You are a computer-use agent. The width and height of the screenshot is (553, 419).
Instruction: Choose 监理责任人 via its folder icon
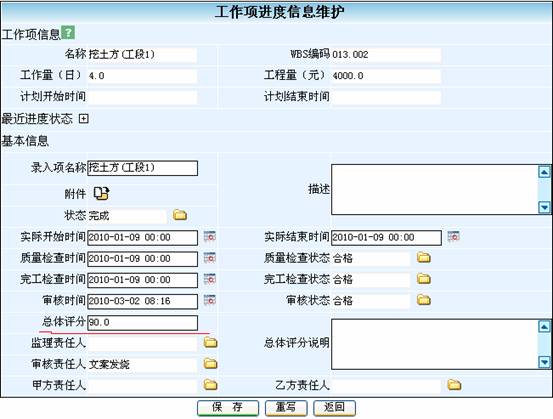(x=211, y=342)
